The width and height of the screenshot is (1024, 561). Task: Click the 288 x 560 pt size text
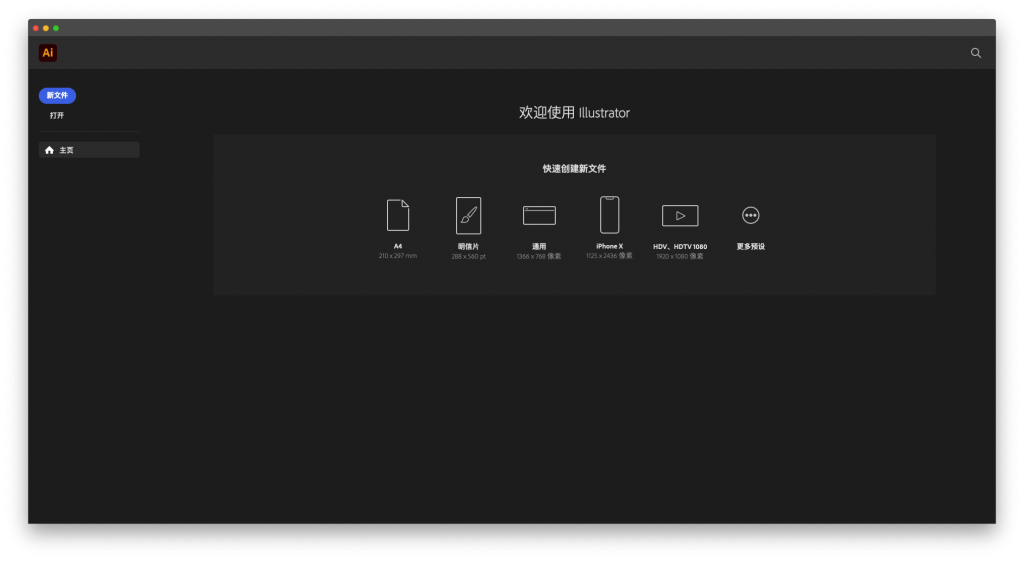pos(468,257)
